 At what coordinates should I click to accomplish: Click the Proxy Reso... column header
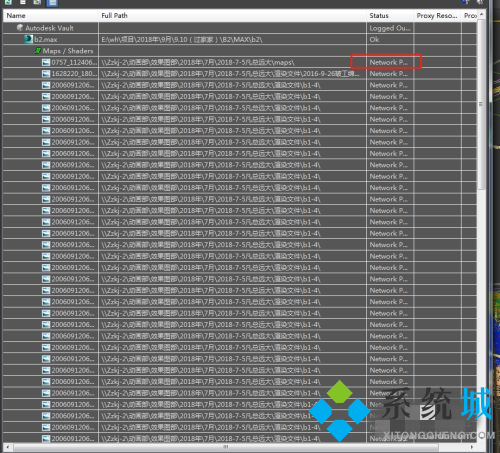[437, 16]
